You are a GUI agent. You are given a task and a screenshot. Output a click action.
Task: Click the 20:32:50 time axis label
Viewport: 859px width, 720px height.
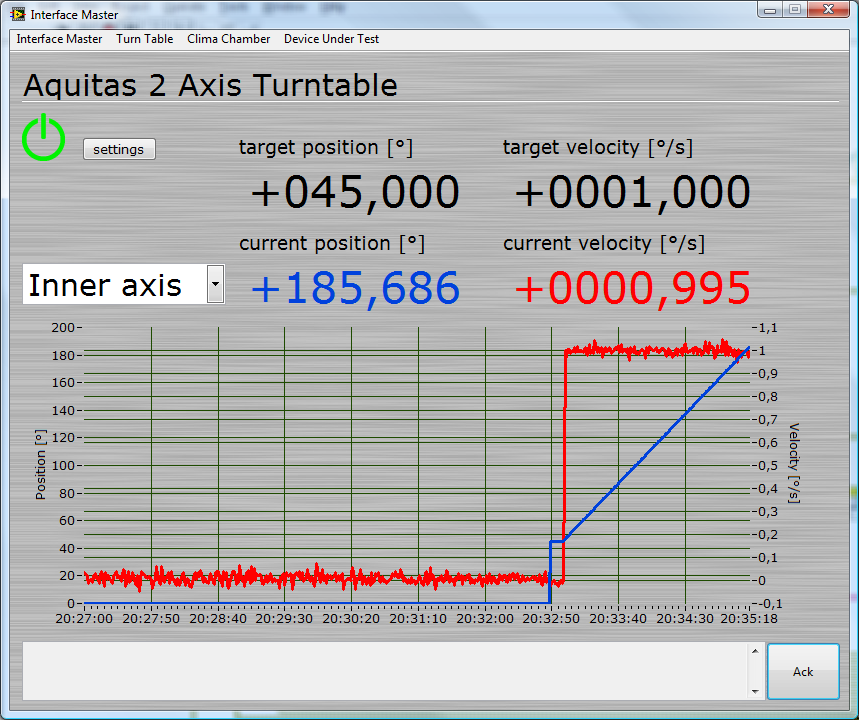551,619
